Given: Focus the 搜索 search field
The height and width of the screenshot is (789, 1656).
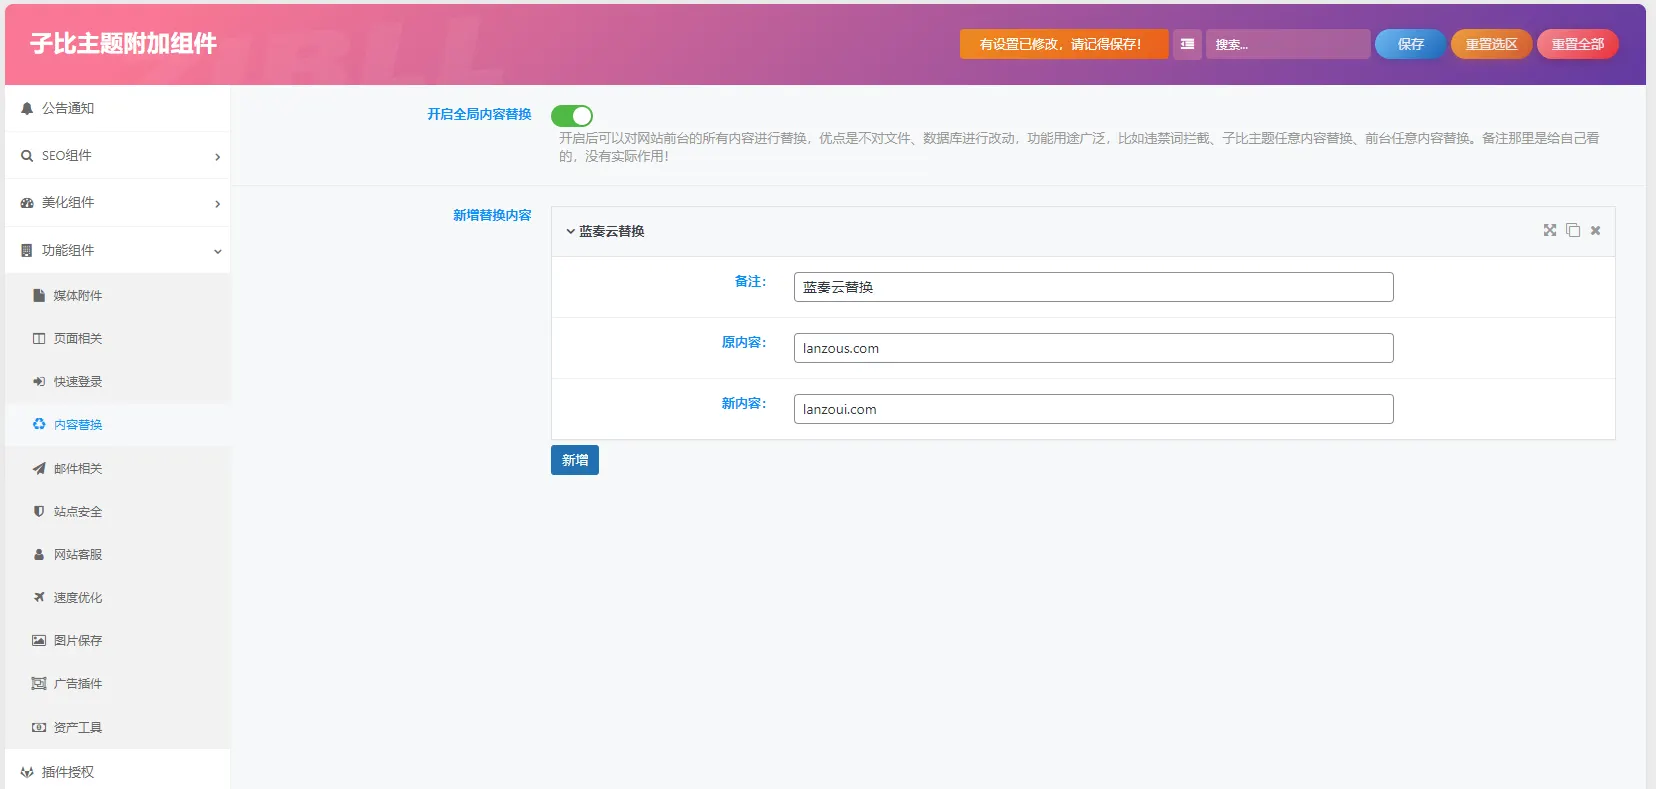Looking at the screenshot, I should [1288, 44].
